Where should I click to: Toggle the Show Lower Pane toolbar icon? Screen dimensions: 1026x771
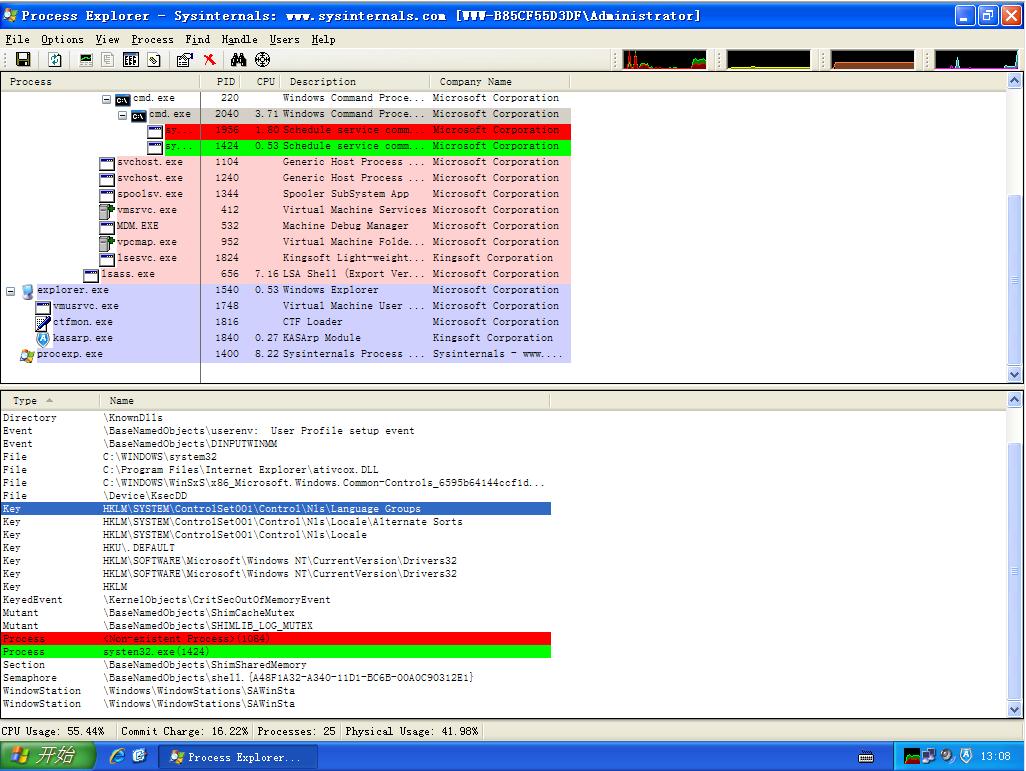tap(130, 60)
